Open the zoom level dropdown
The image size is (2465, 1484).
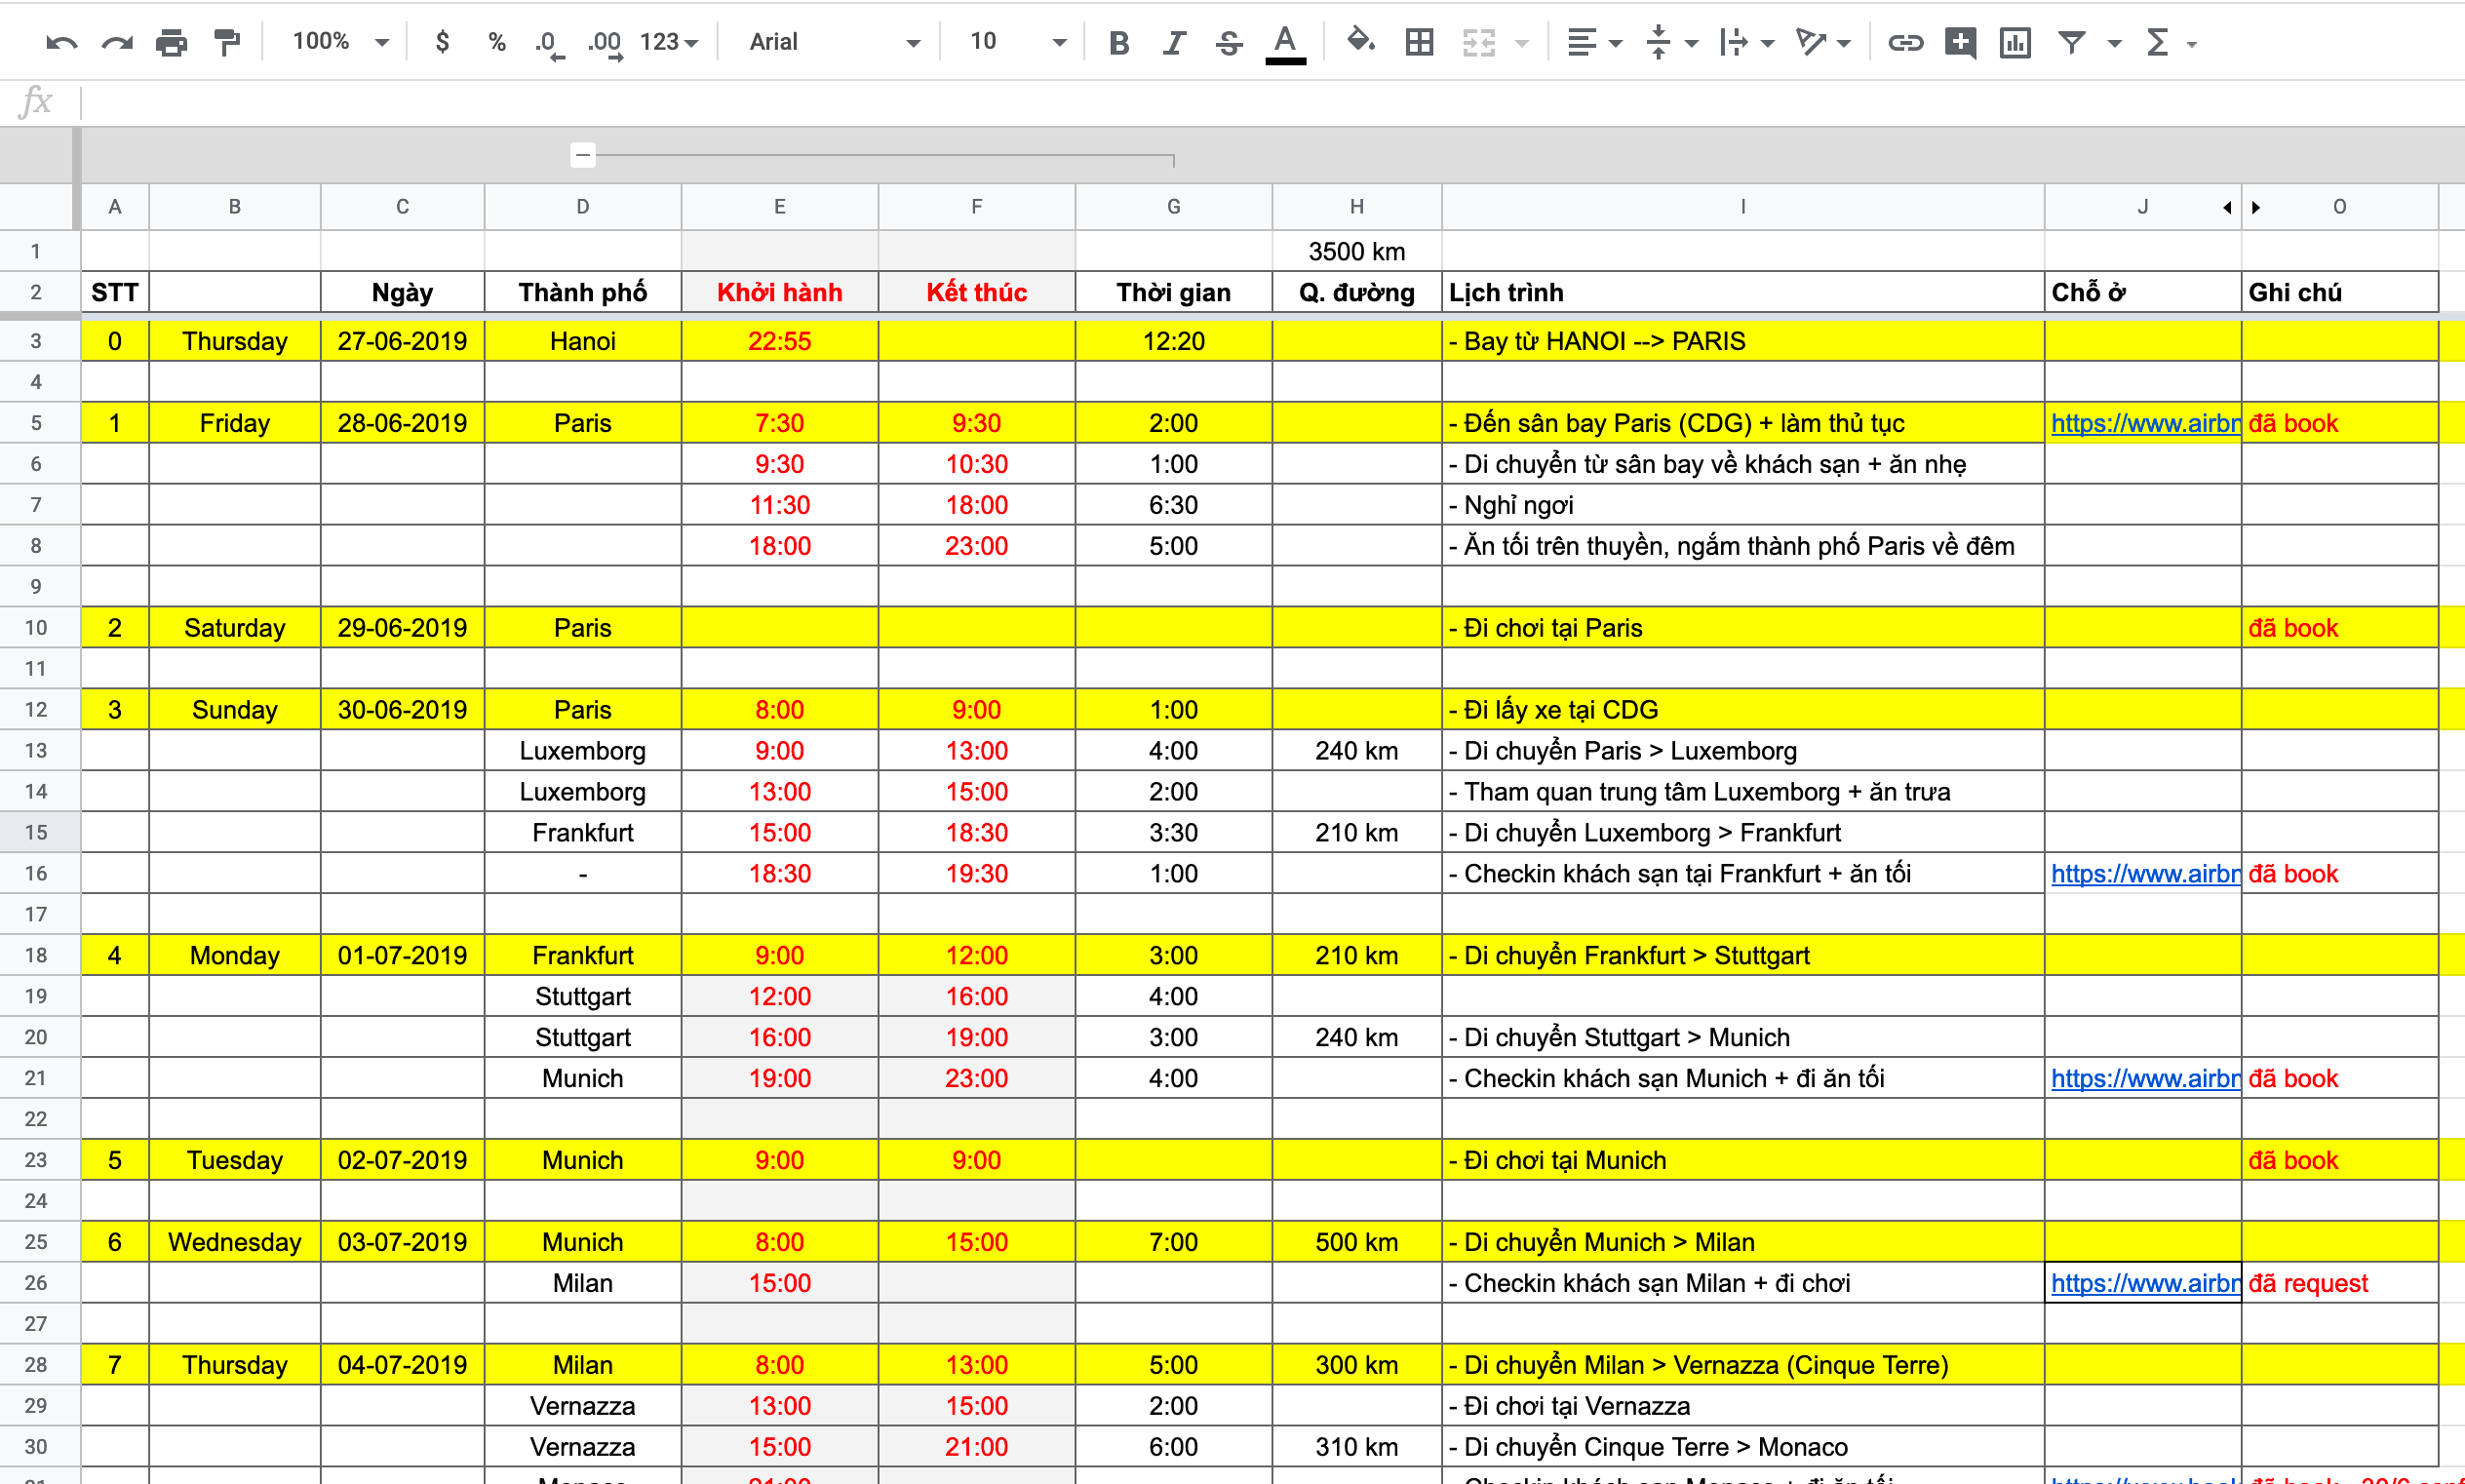pos(339,42)
